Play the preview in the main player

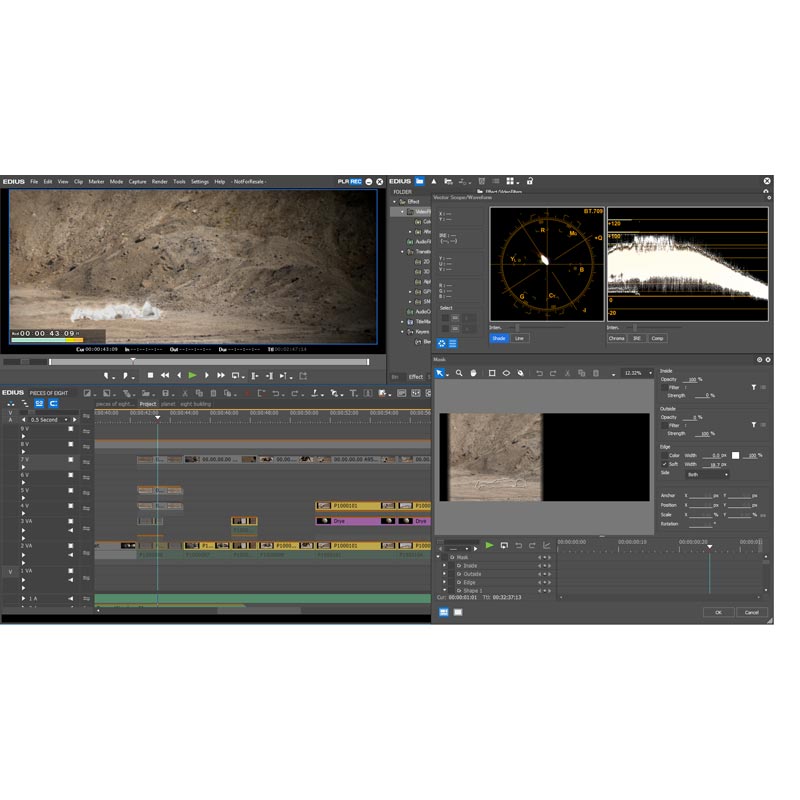(x=193, y=375)
